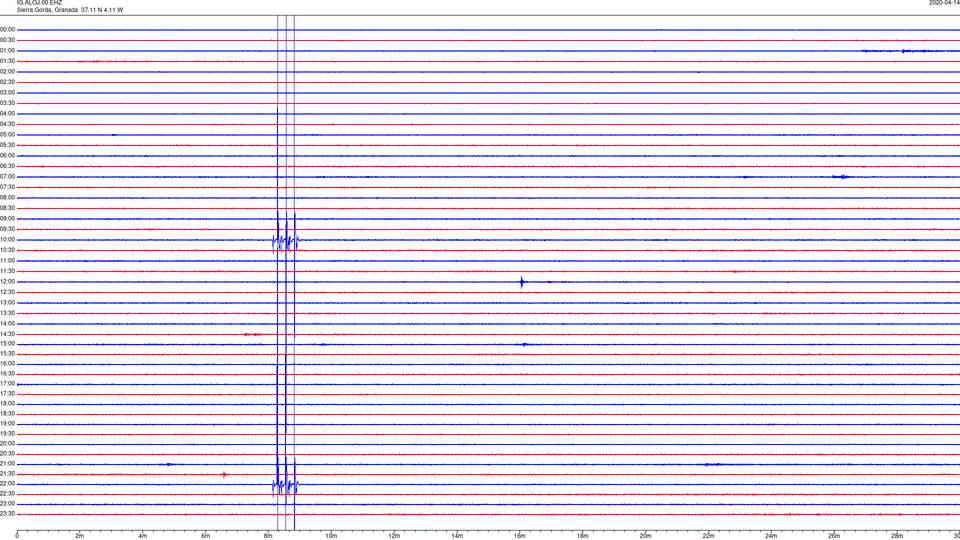The image size is (960, 540).
Task: Click the 12m axis label
Action: [394, 536]
